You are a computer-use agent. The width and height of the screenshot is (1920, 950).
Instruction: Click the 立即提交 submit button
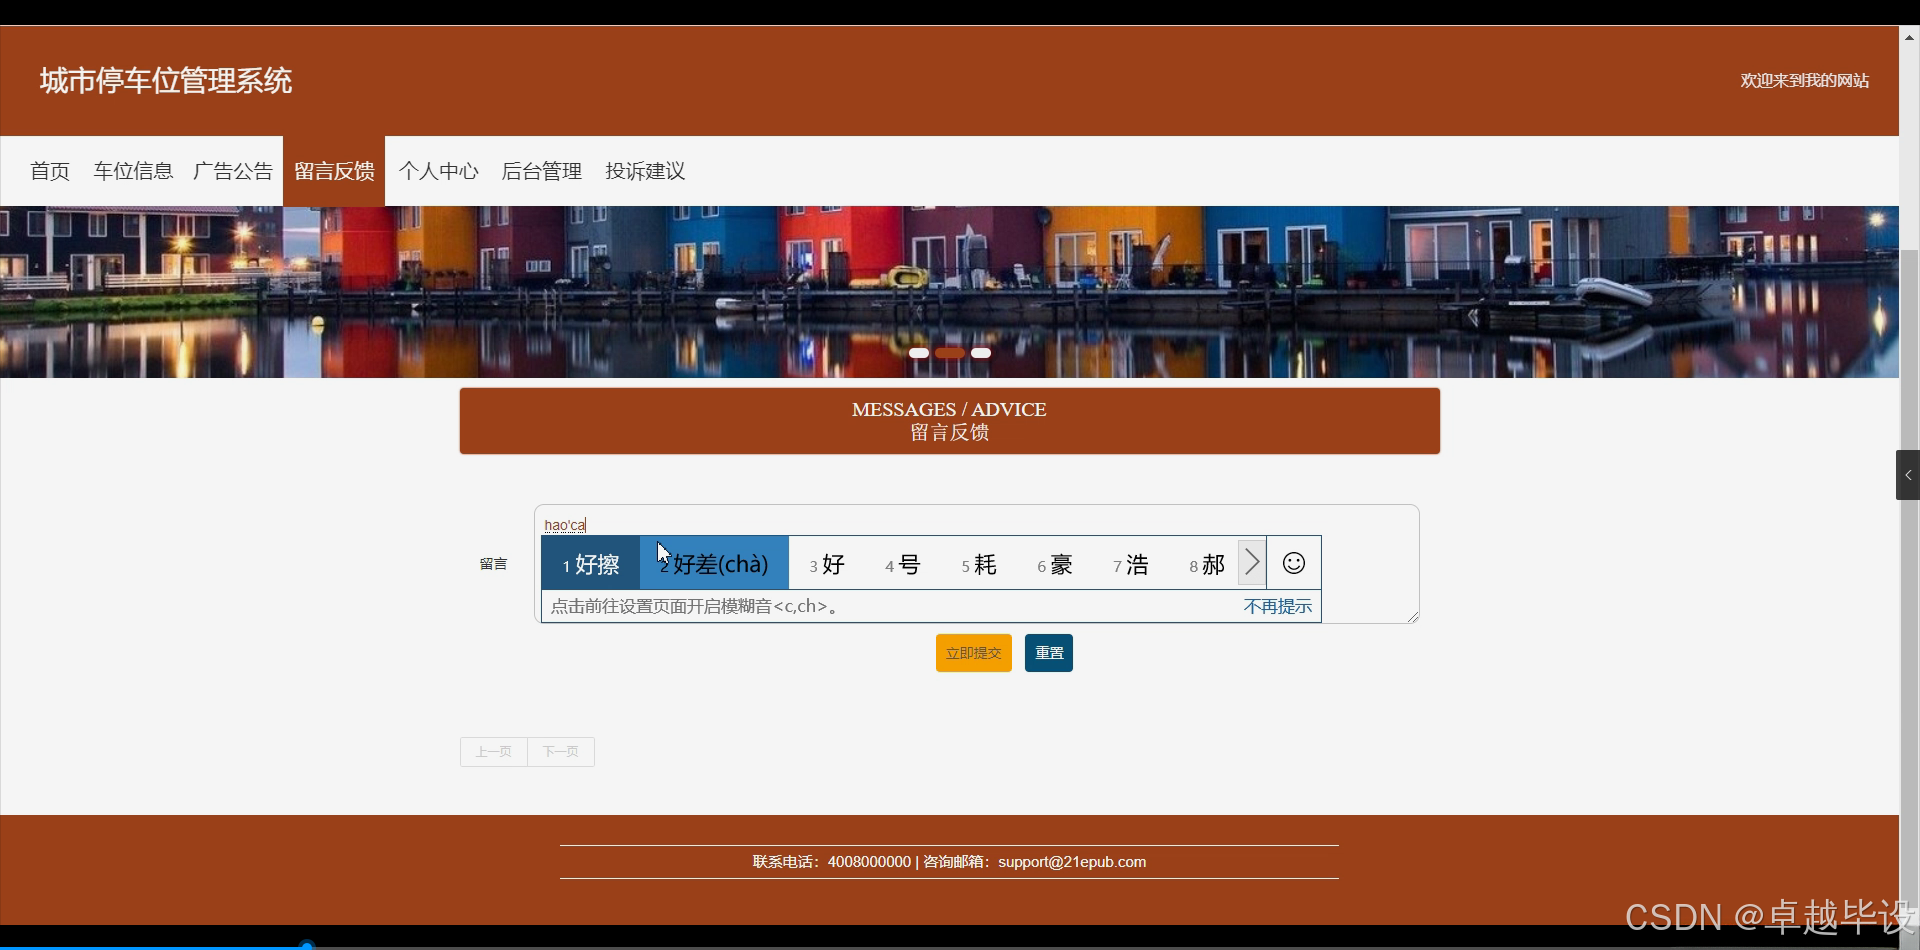972,652
